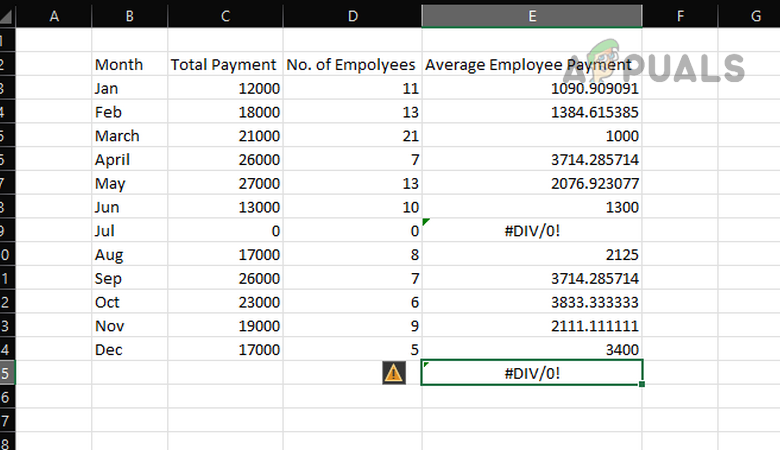Select the Sep month cell
The height and width of the screenshot is (450, 780).
pos(130,278)
